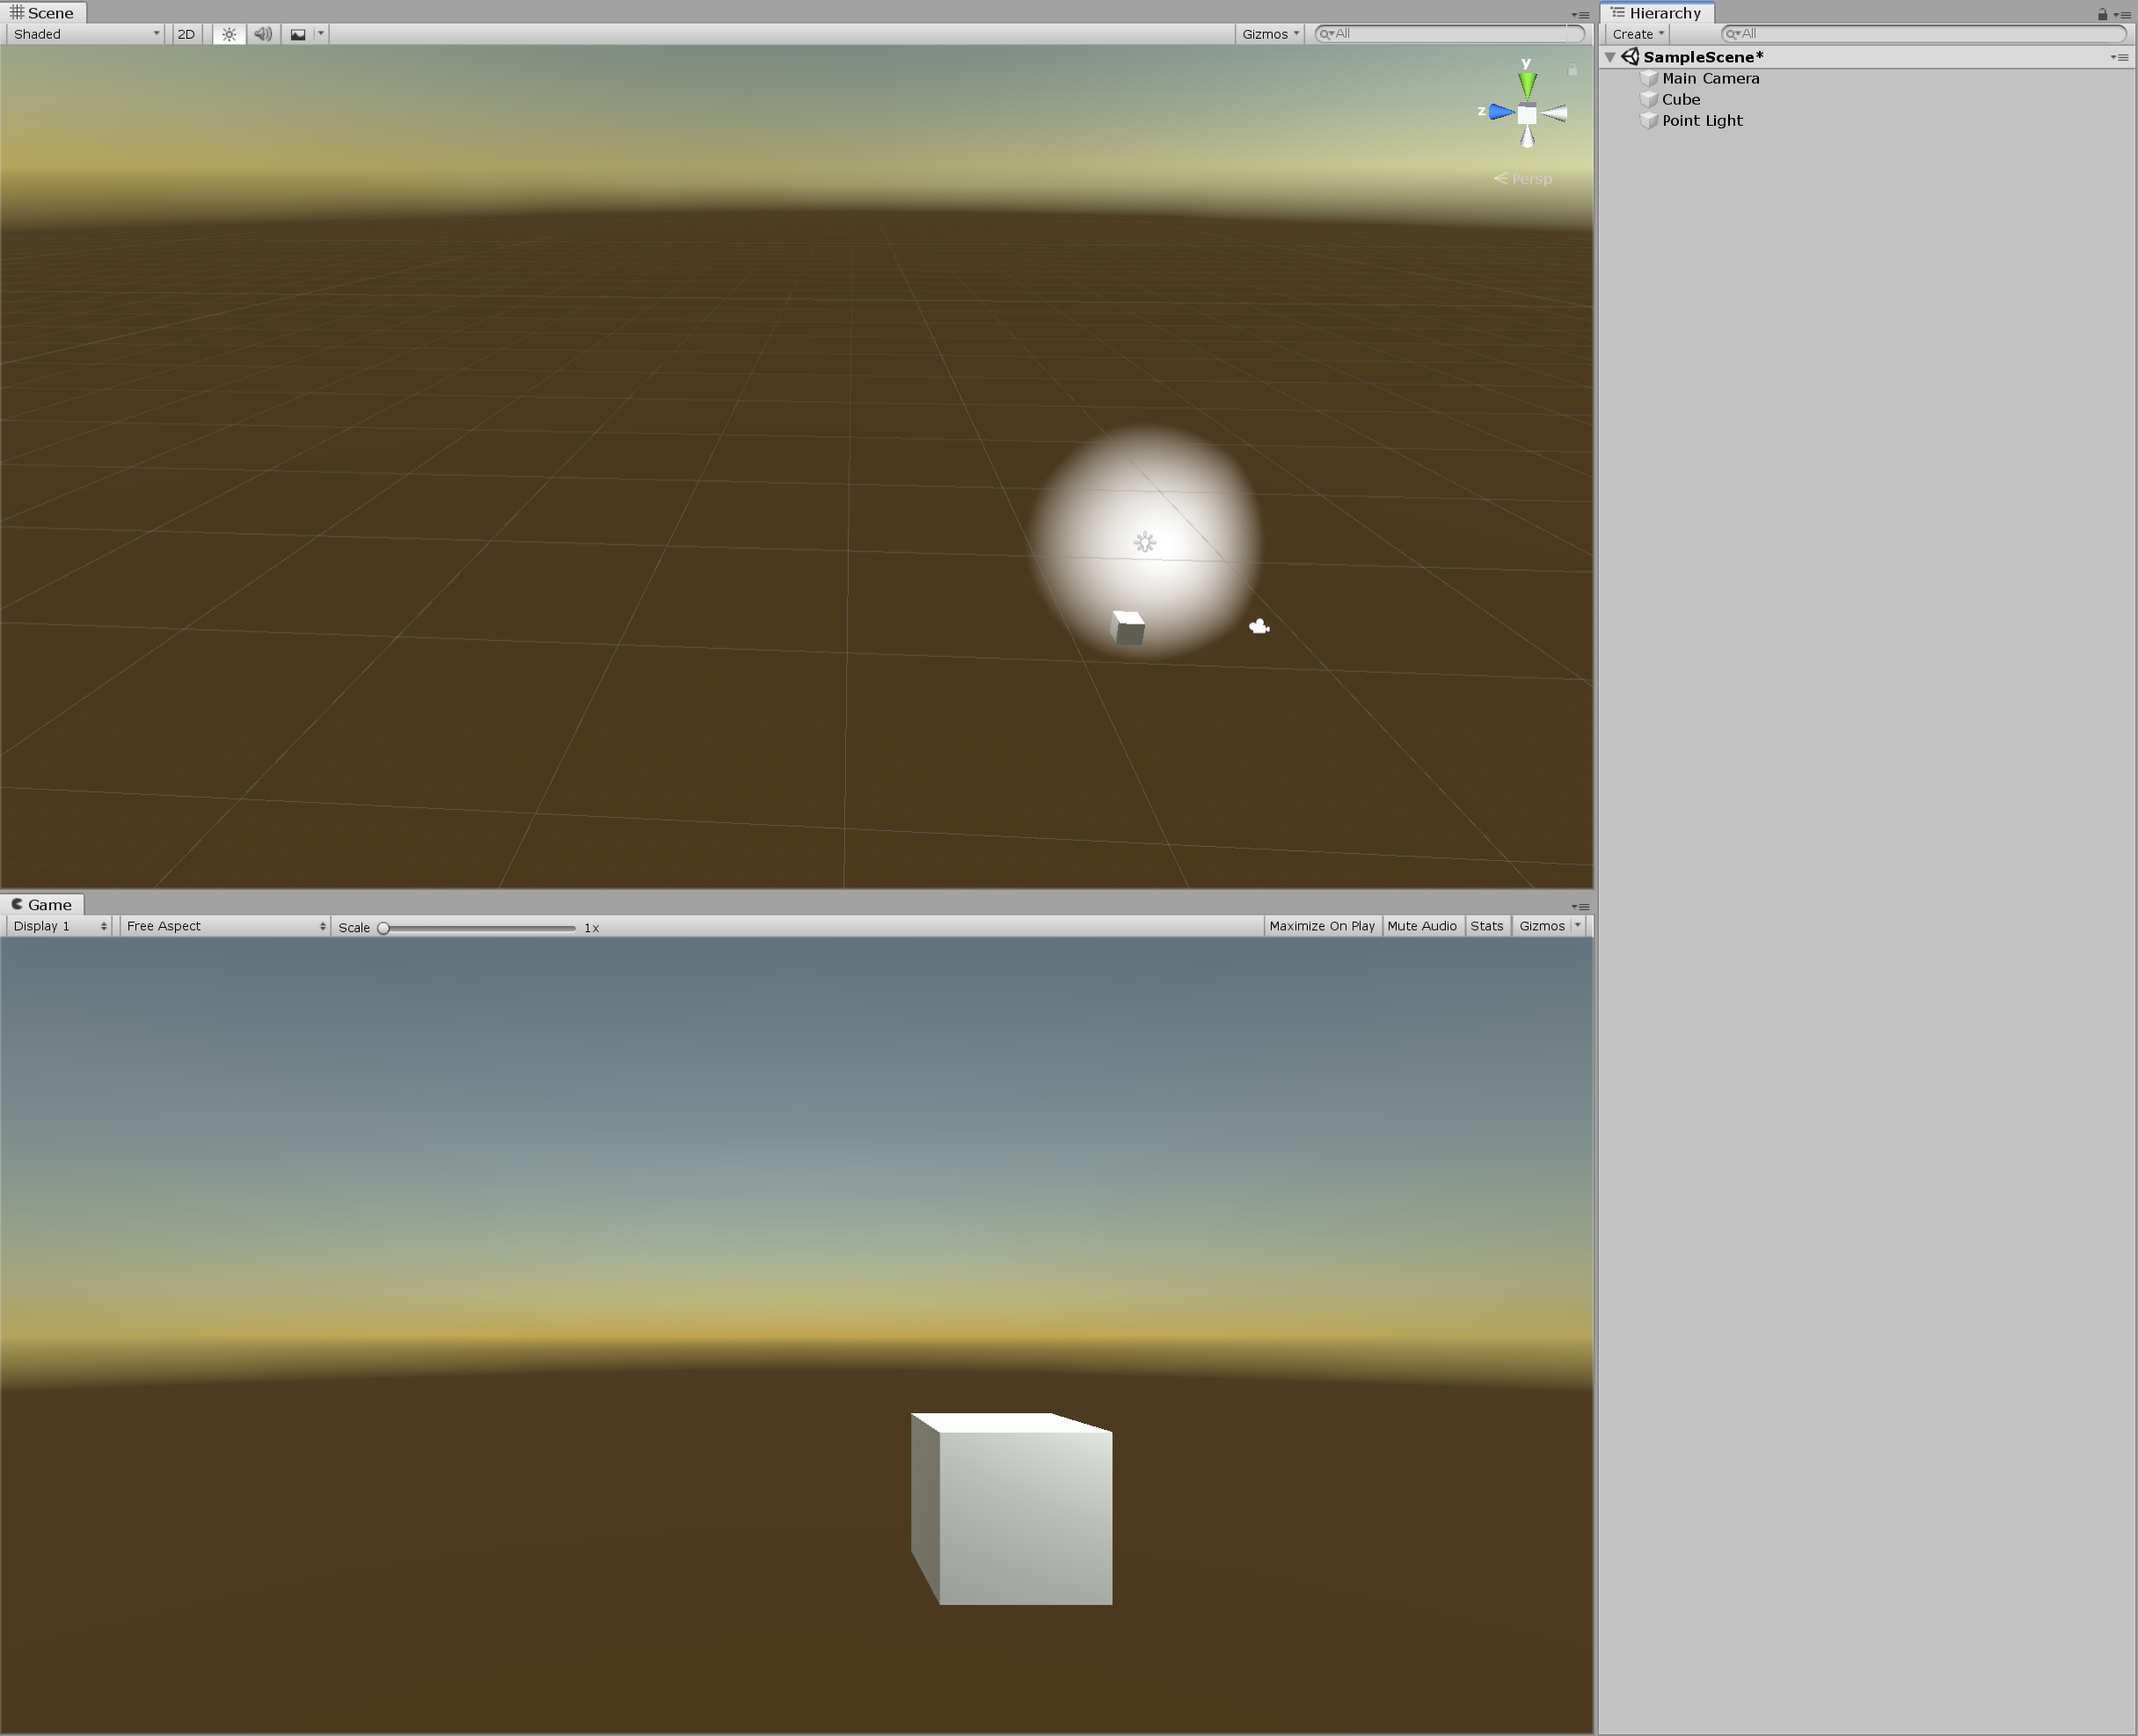Open the Hierarchy panel options hamburger icon

[x=2125, y=14]
